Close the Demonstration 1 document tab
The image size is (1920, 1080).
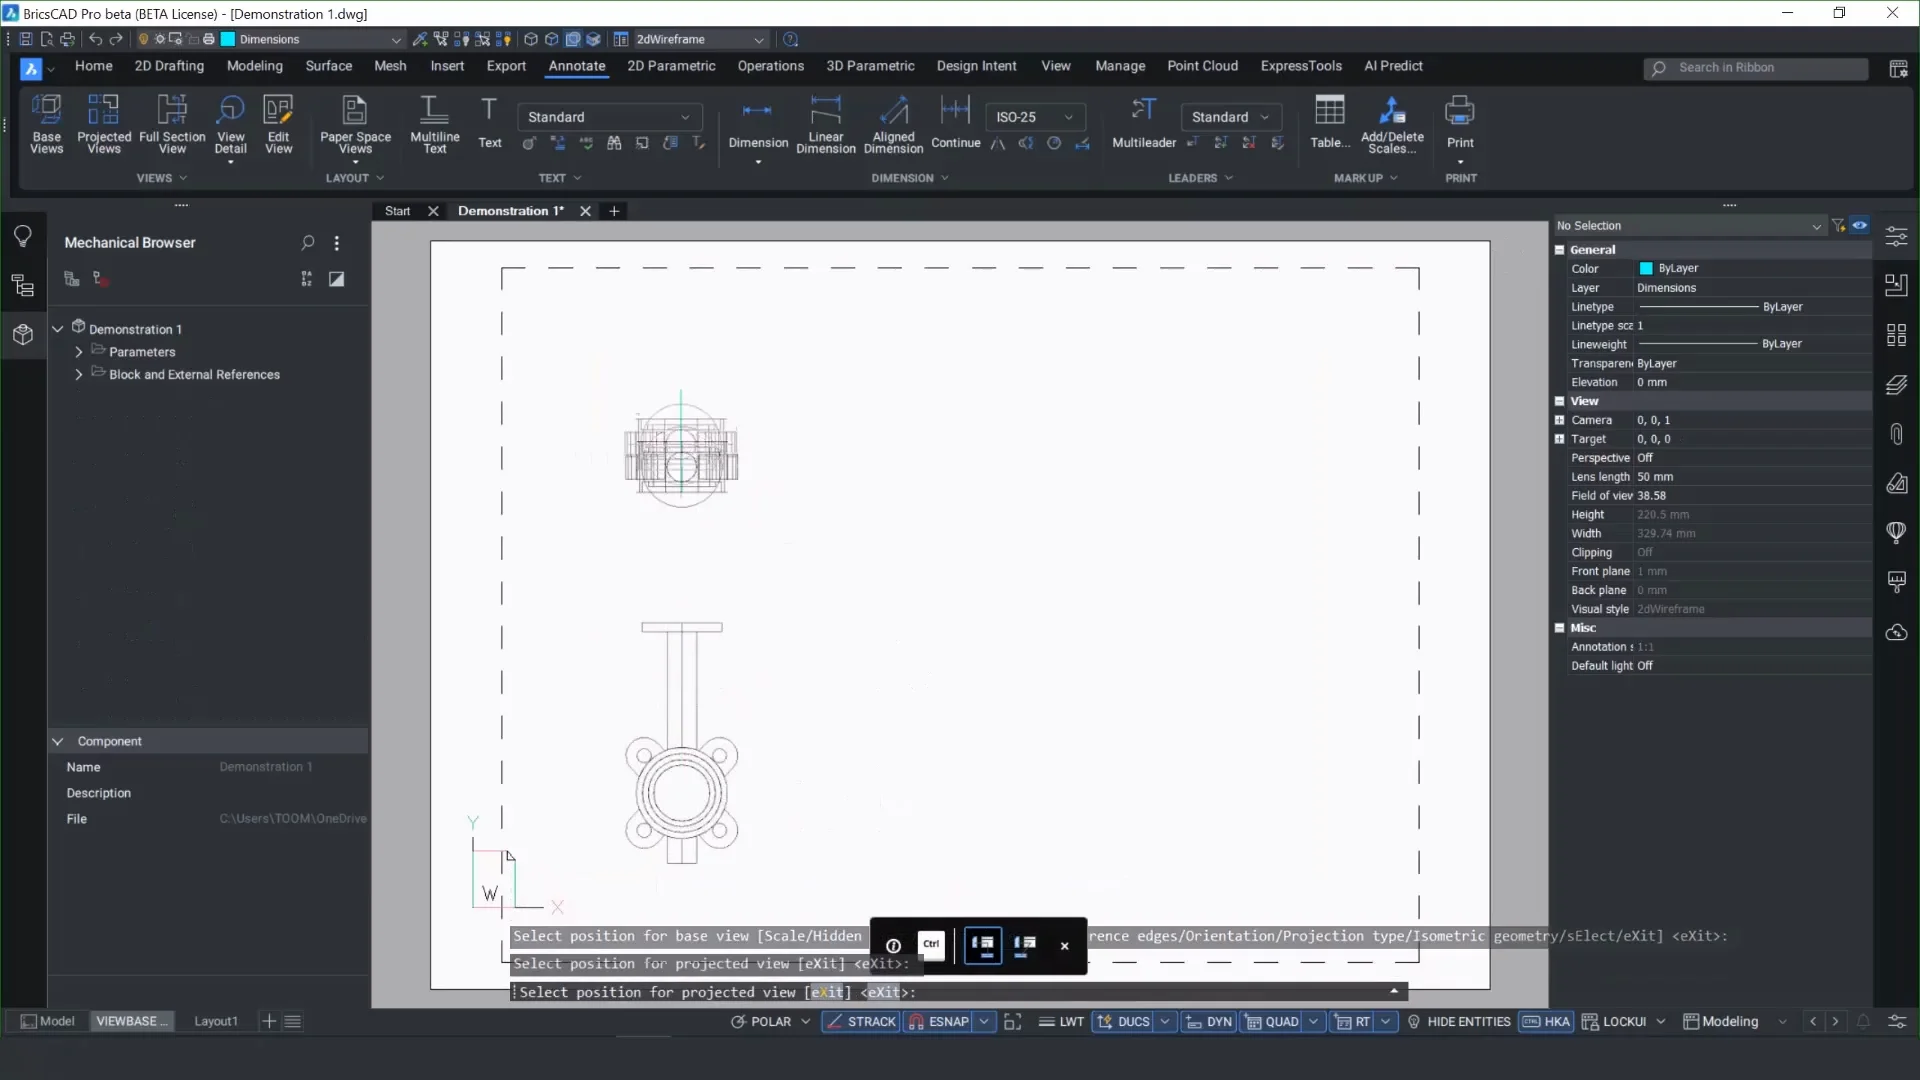585,211
